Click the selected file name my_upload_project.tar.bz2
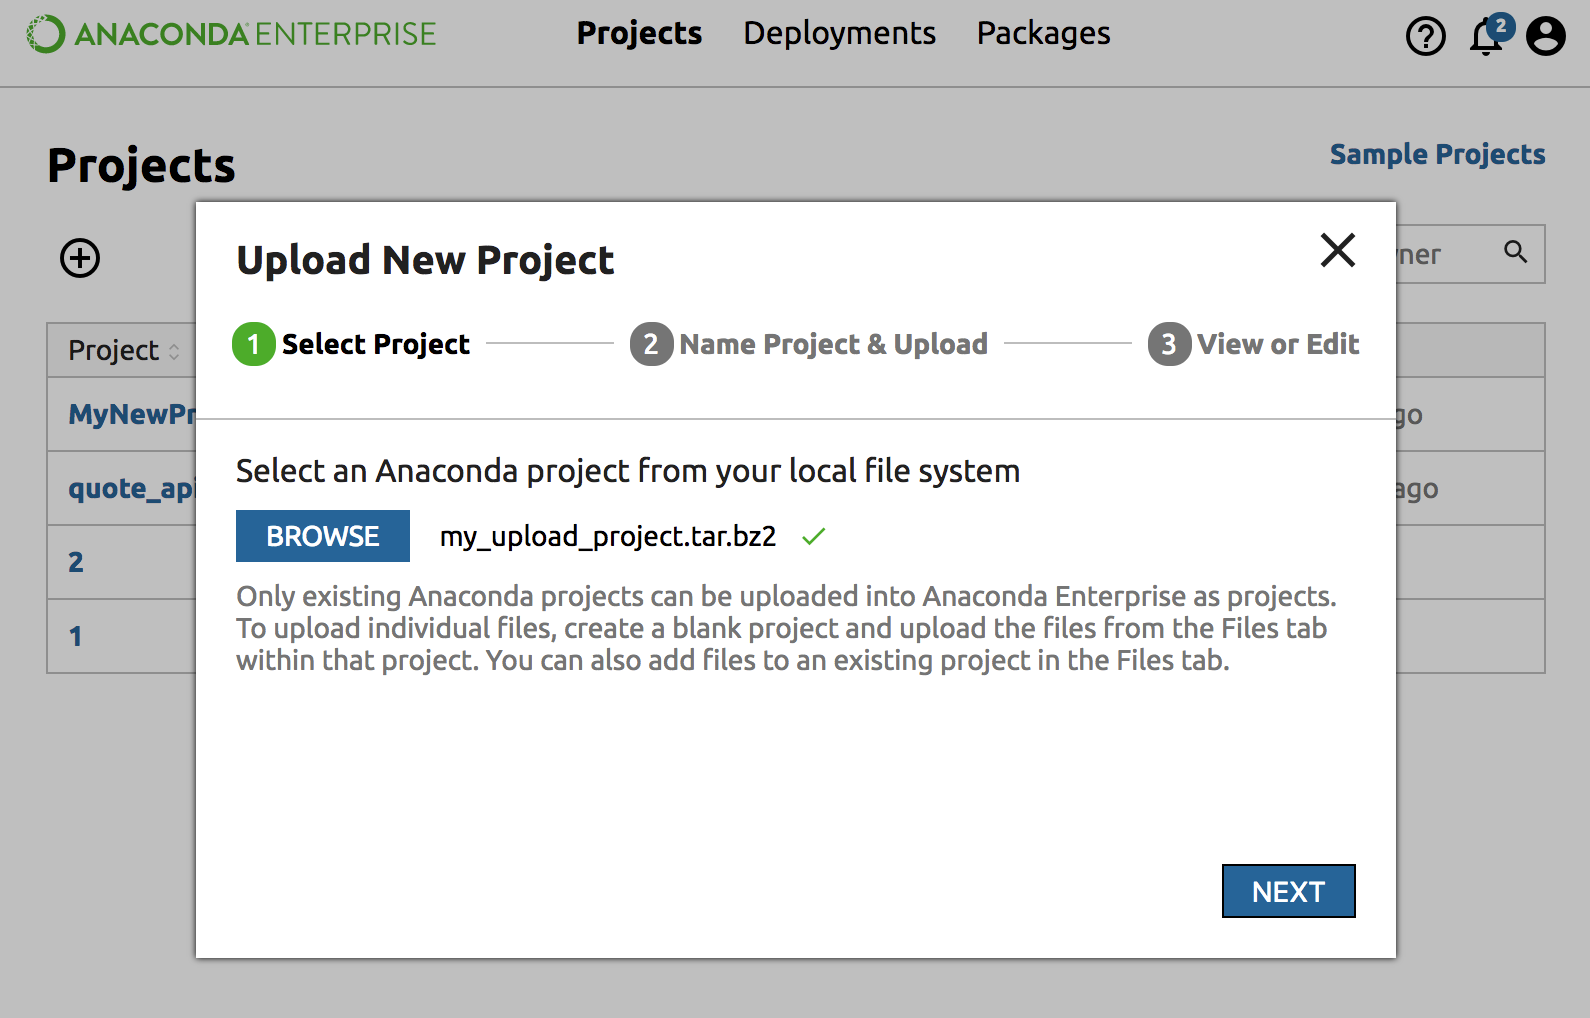This screenshot has width=1590, height=1018. 608,537
